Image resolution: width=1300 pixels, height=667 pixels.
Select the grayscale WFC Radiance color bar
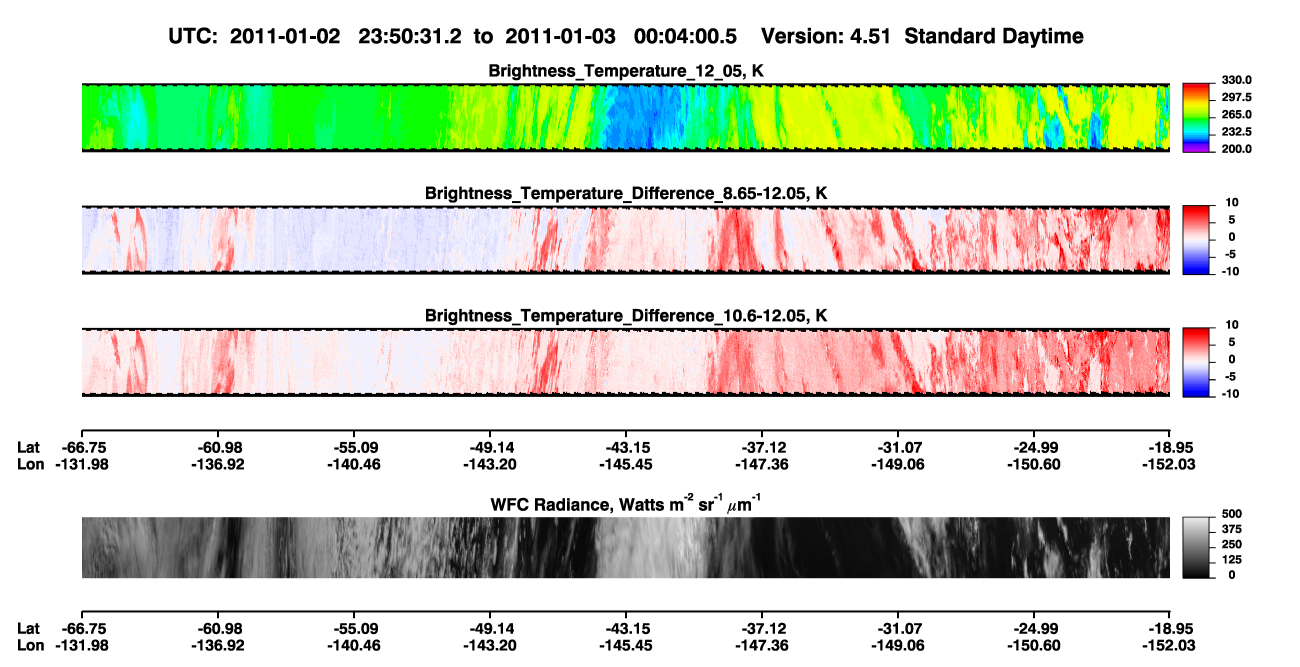(x=1198, y=547)
